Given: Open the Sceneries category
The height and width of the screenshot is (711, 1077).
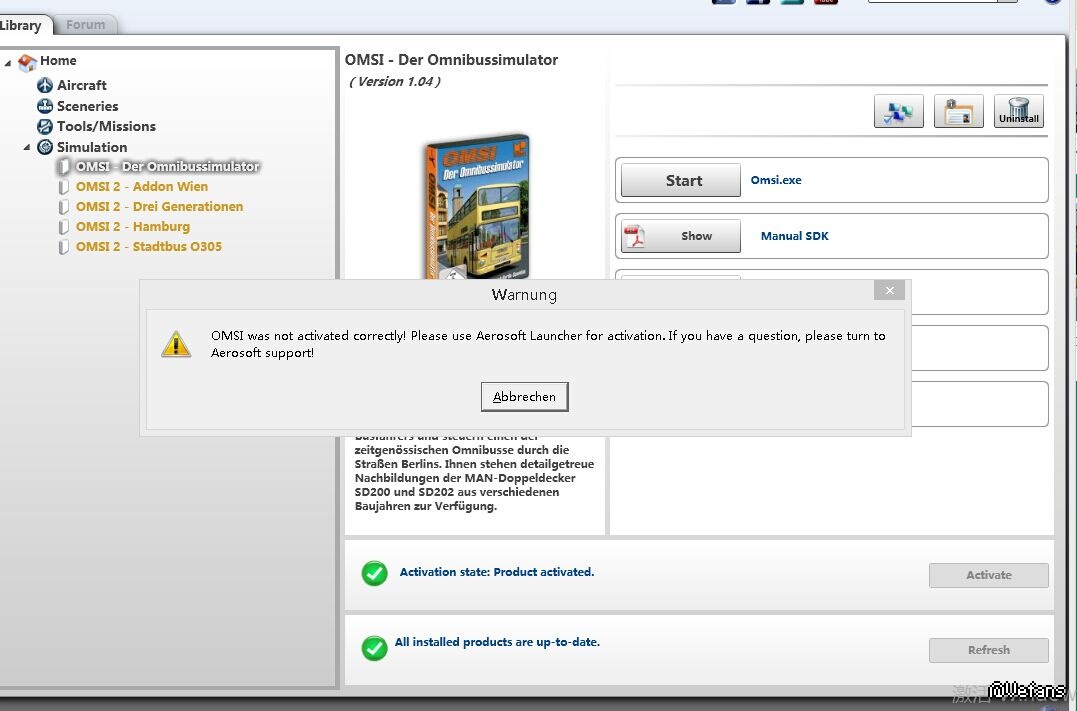Looking at the screenshot, I should click(x=87, y=106).
